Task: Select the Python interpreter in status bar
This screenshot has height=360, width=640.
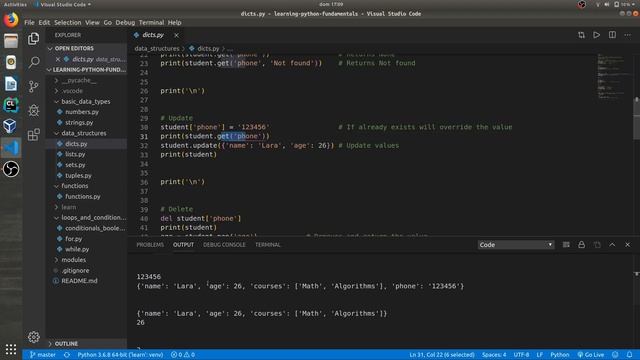Action: click(120, 355)
